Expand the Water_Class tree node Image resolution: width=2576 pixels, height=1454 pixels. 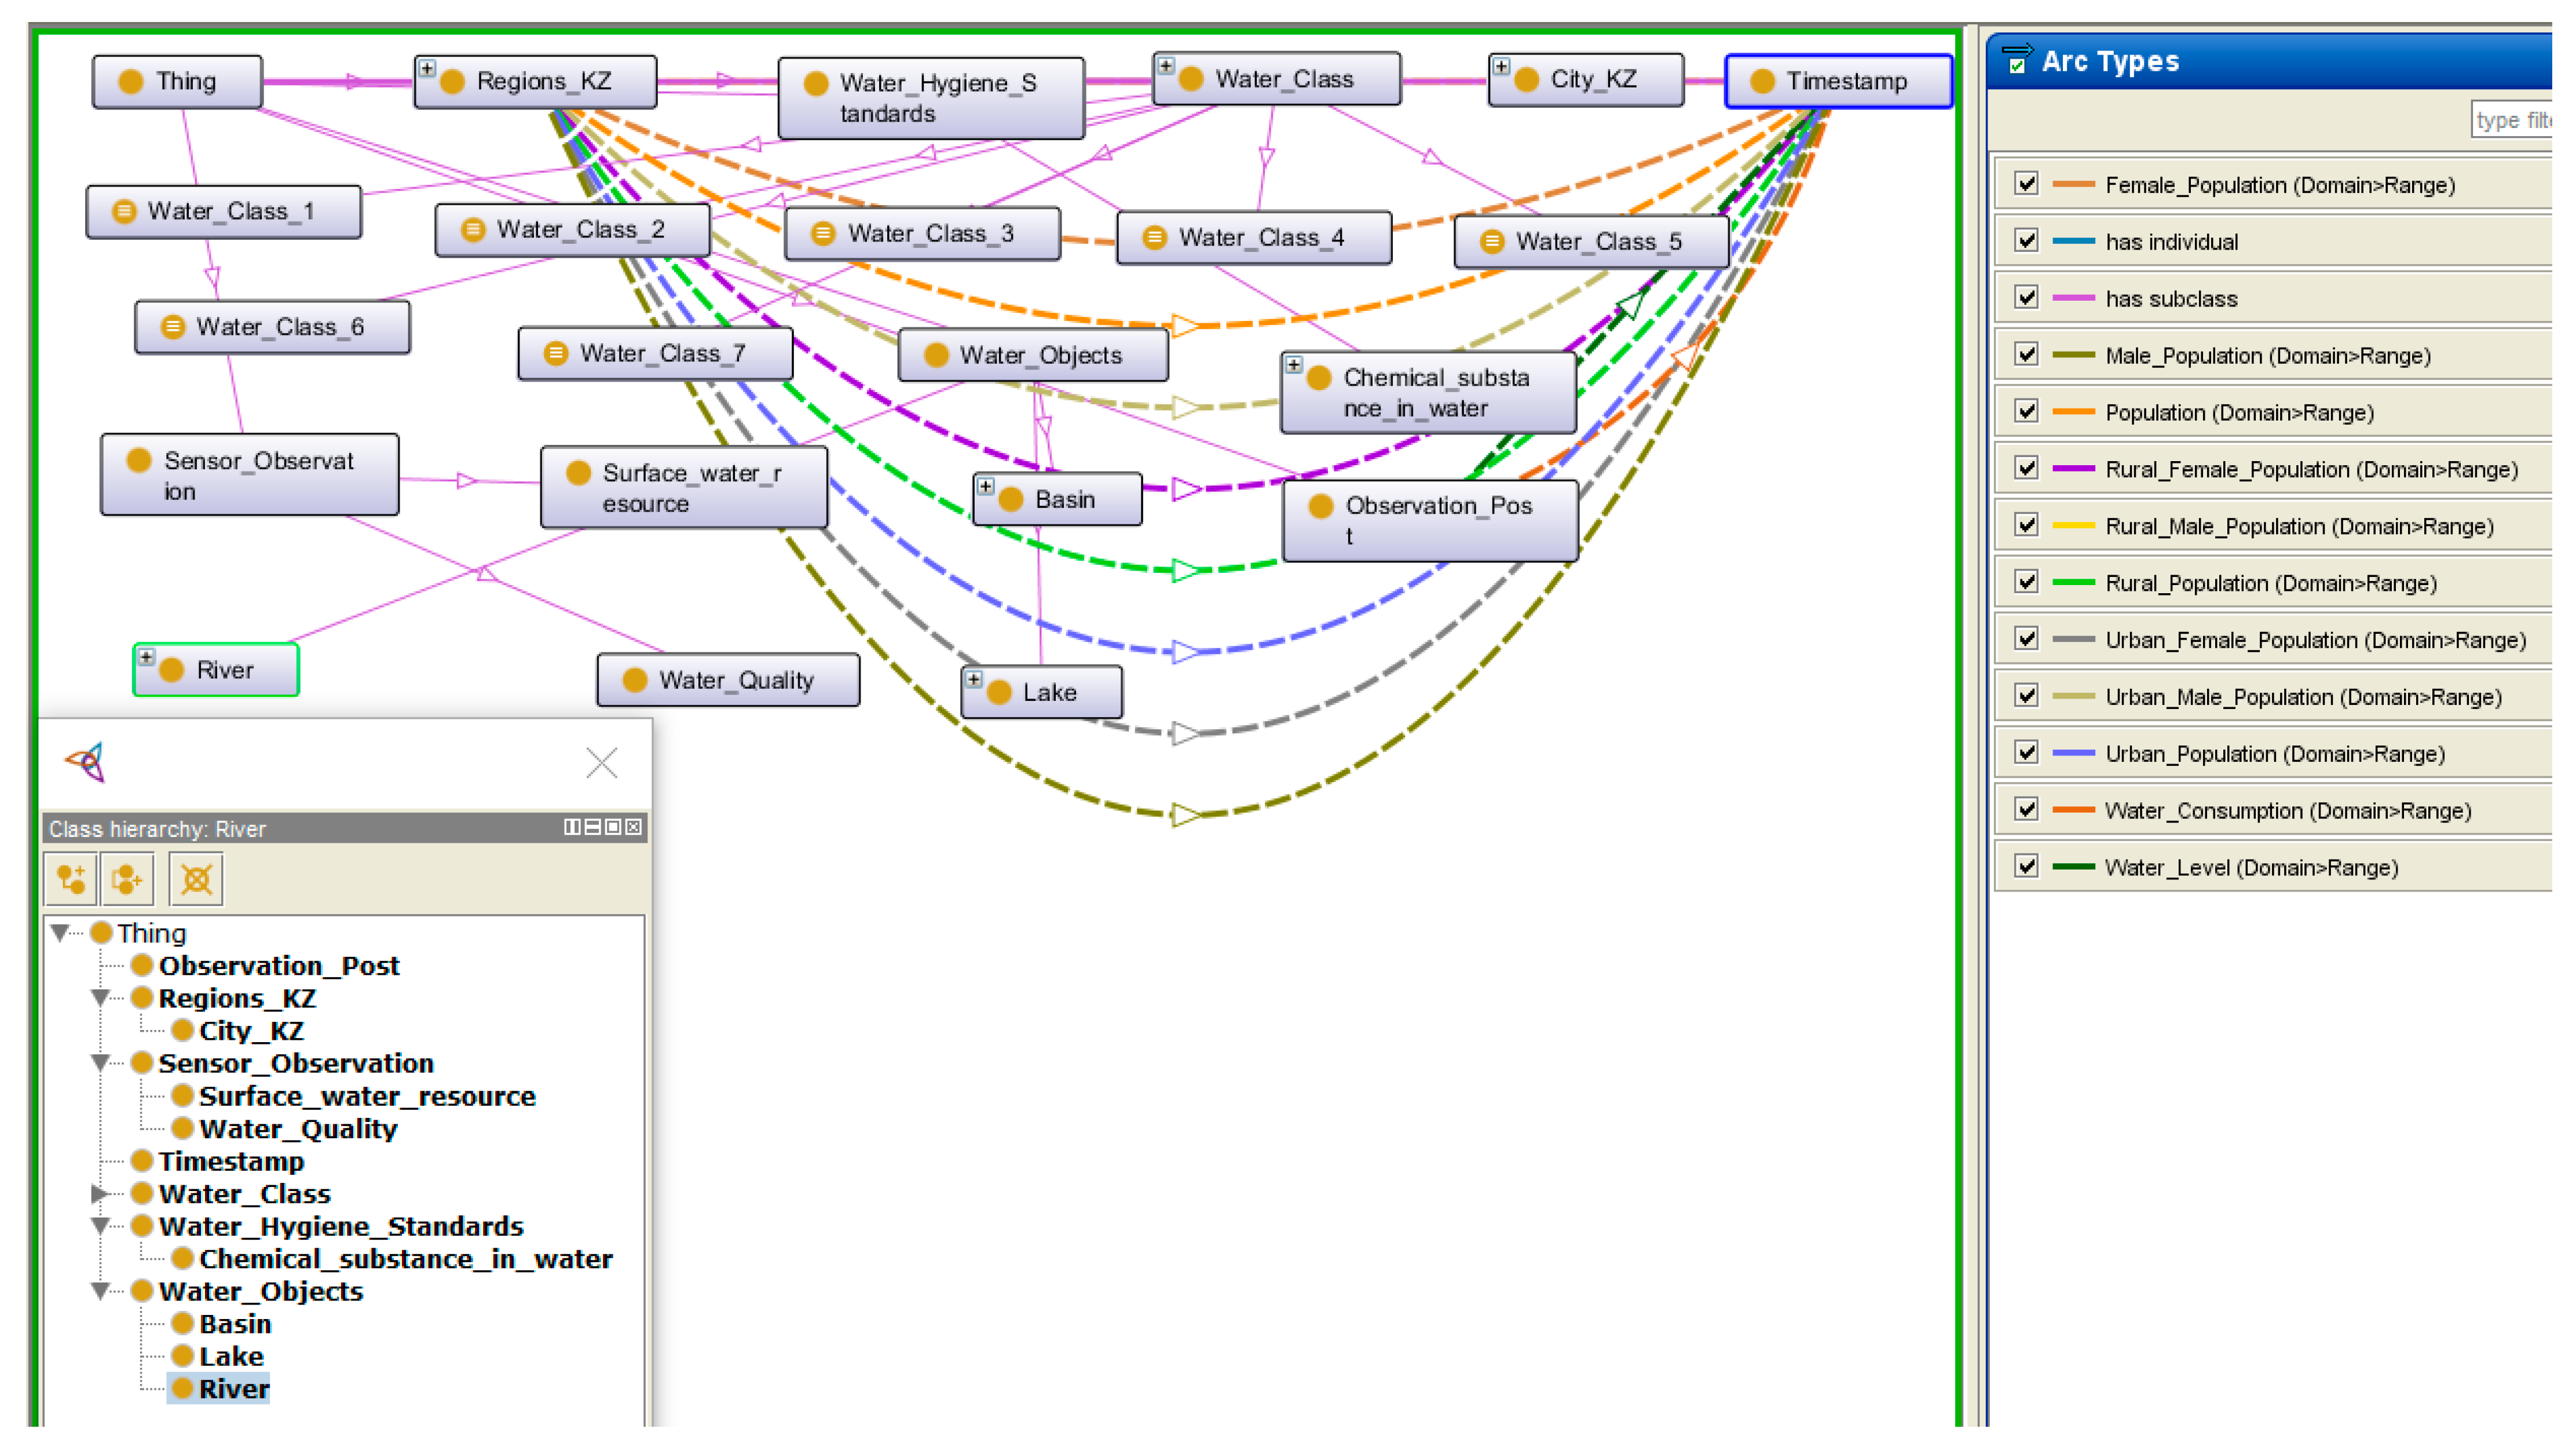(x=99, y=1193)
